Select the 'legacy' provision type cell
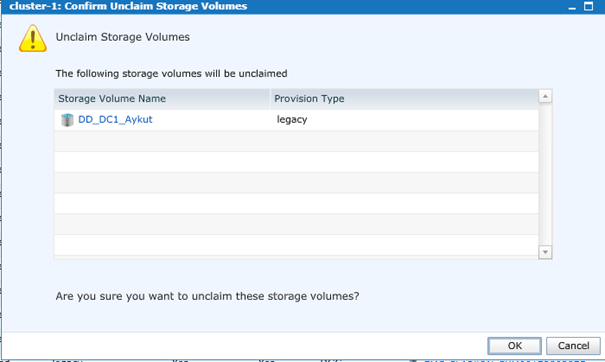The width and height of the screenshot is (605, 362). pos(292,120)
